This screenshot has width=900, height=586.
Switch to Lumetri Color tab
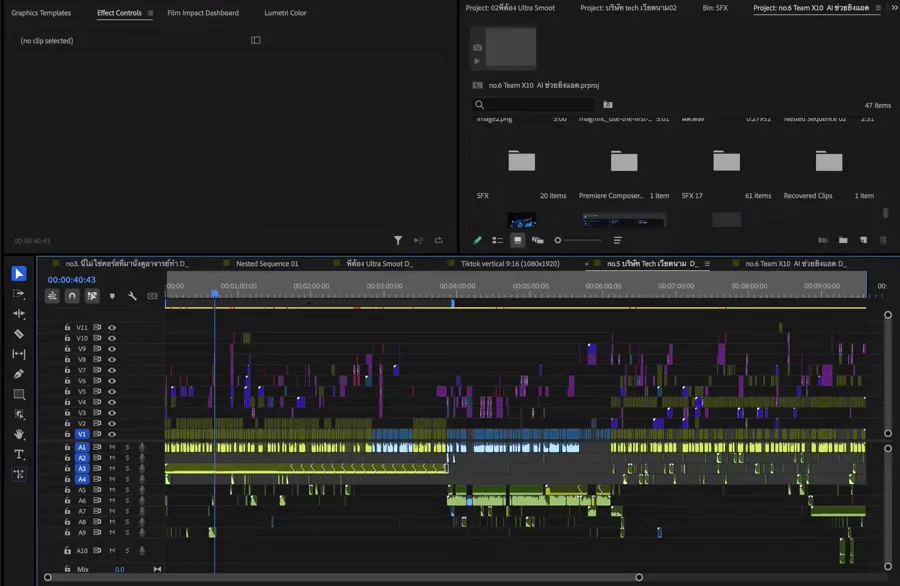coord(285,13)
